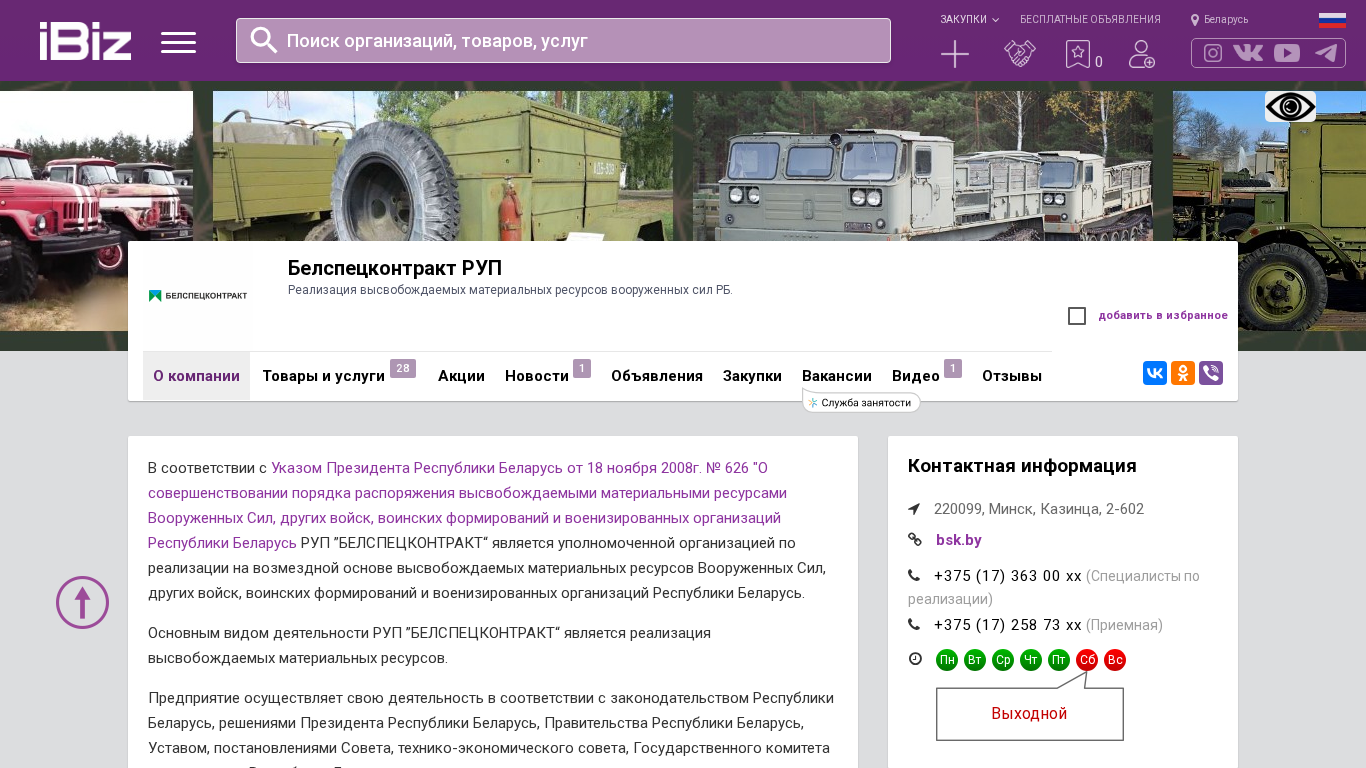
Task: Toggle accessibility eye view icon
Action: point(1290,107)
